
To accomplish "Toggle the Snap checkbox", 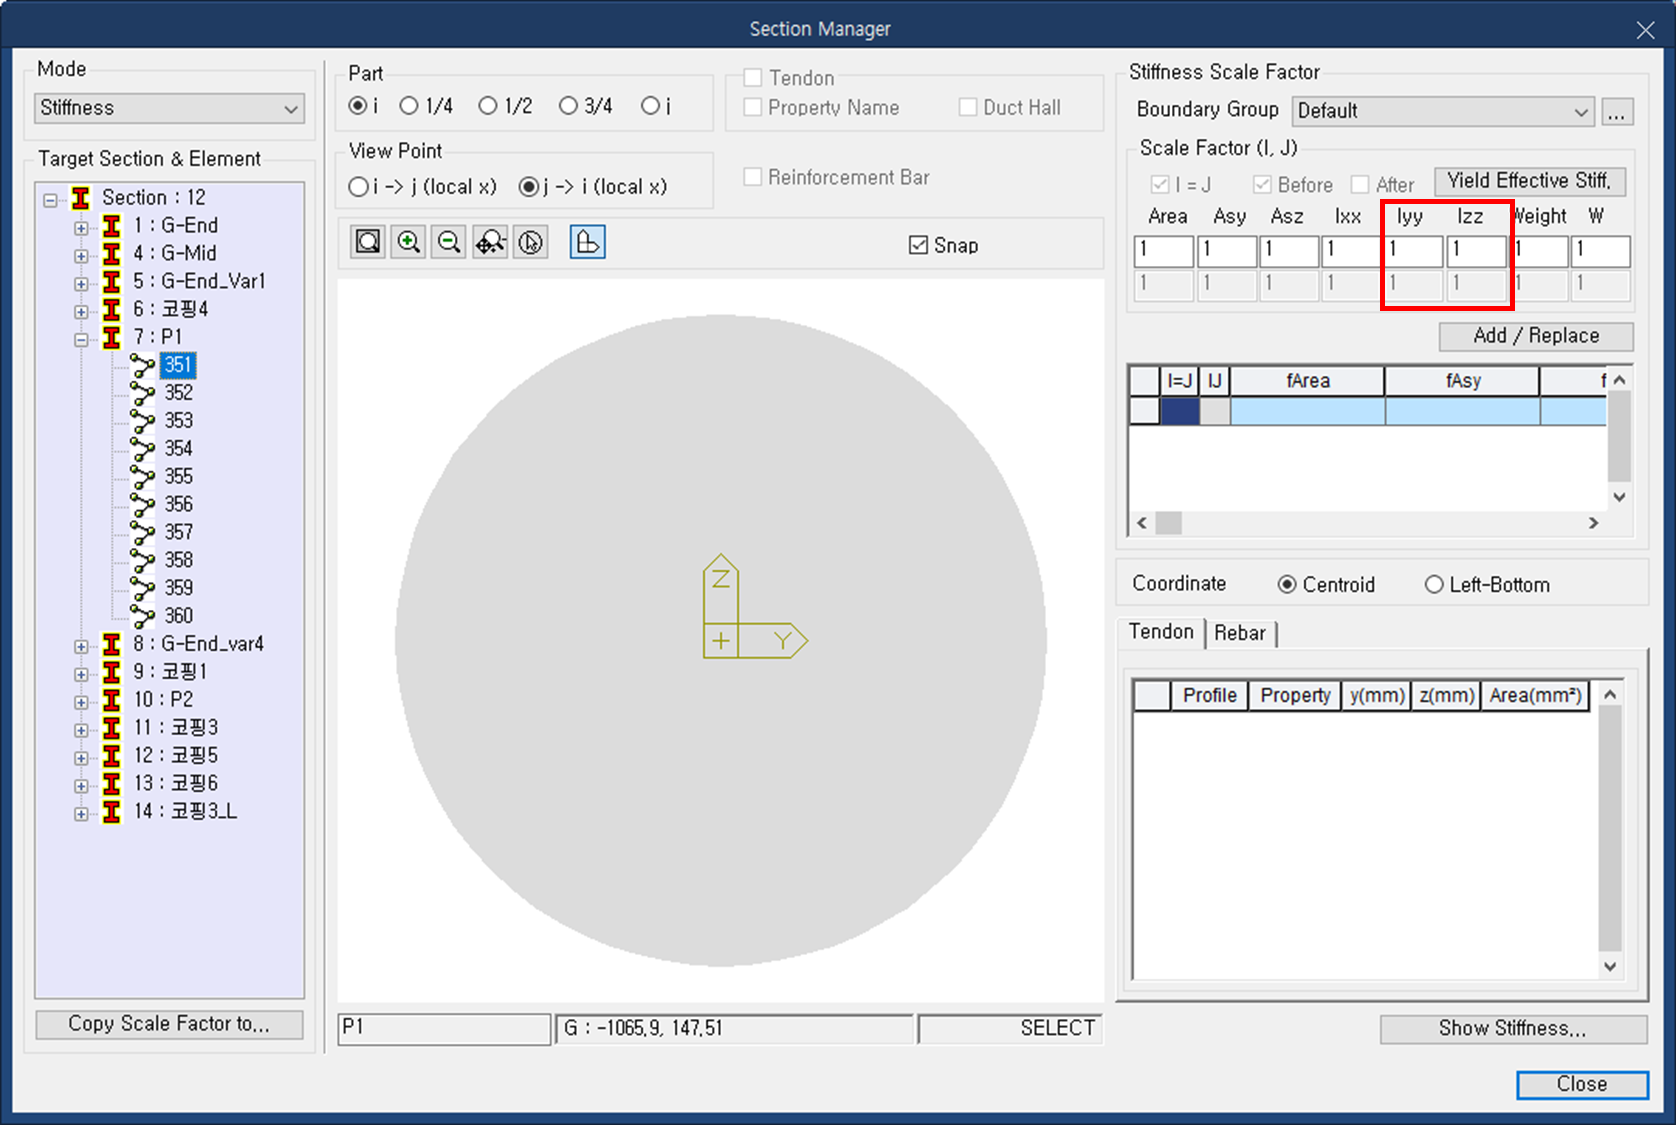I will (918, 245).
